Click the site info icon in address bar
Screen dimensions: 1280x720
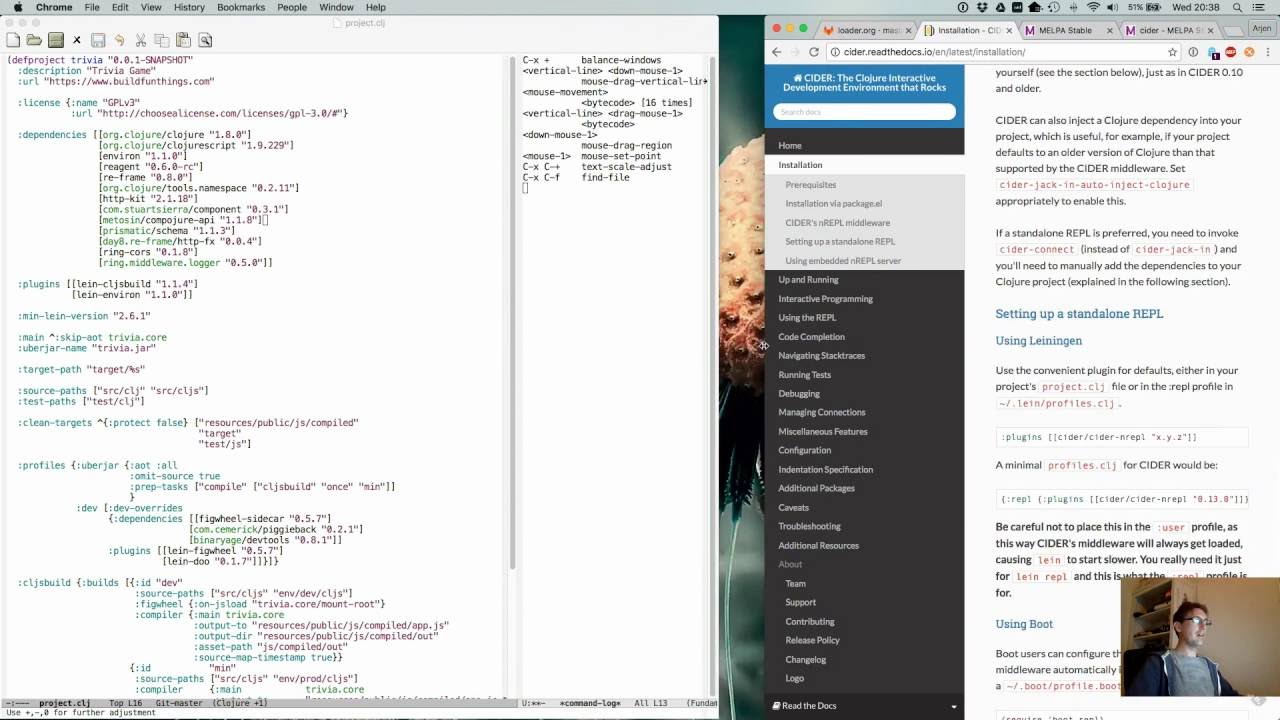(833, 52)
